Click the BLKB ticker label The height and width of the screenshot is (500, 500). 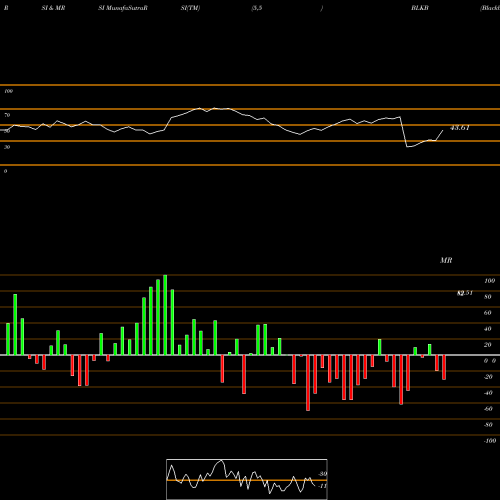pos(420,8)
